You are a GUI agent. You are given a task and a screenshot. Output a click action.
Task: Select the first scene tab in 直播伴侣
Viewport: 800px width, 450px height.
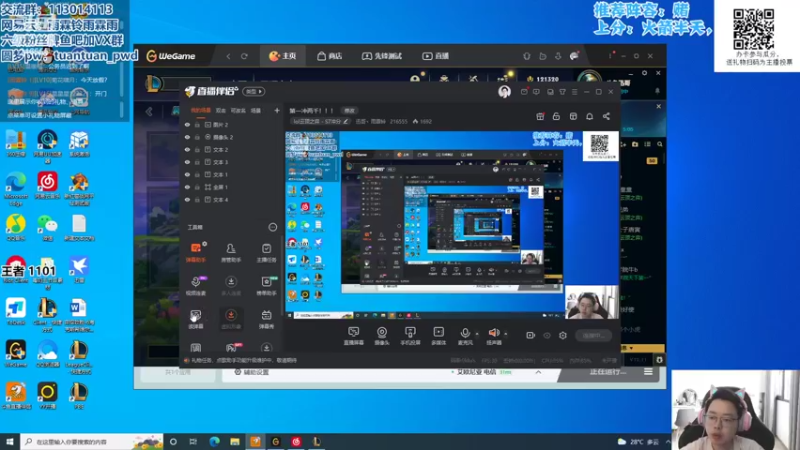point(201,111)
